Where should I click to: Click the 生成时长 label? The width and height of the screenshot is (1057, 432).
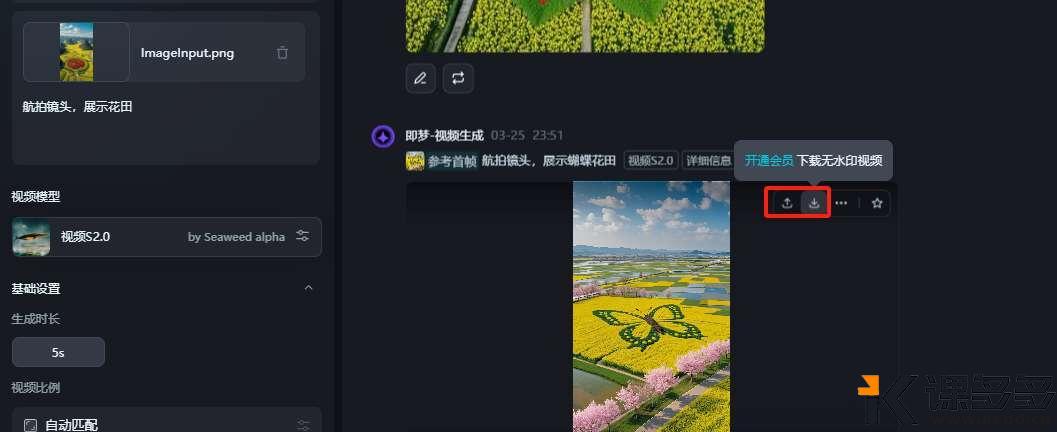click(x=36, y=318)
